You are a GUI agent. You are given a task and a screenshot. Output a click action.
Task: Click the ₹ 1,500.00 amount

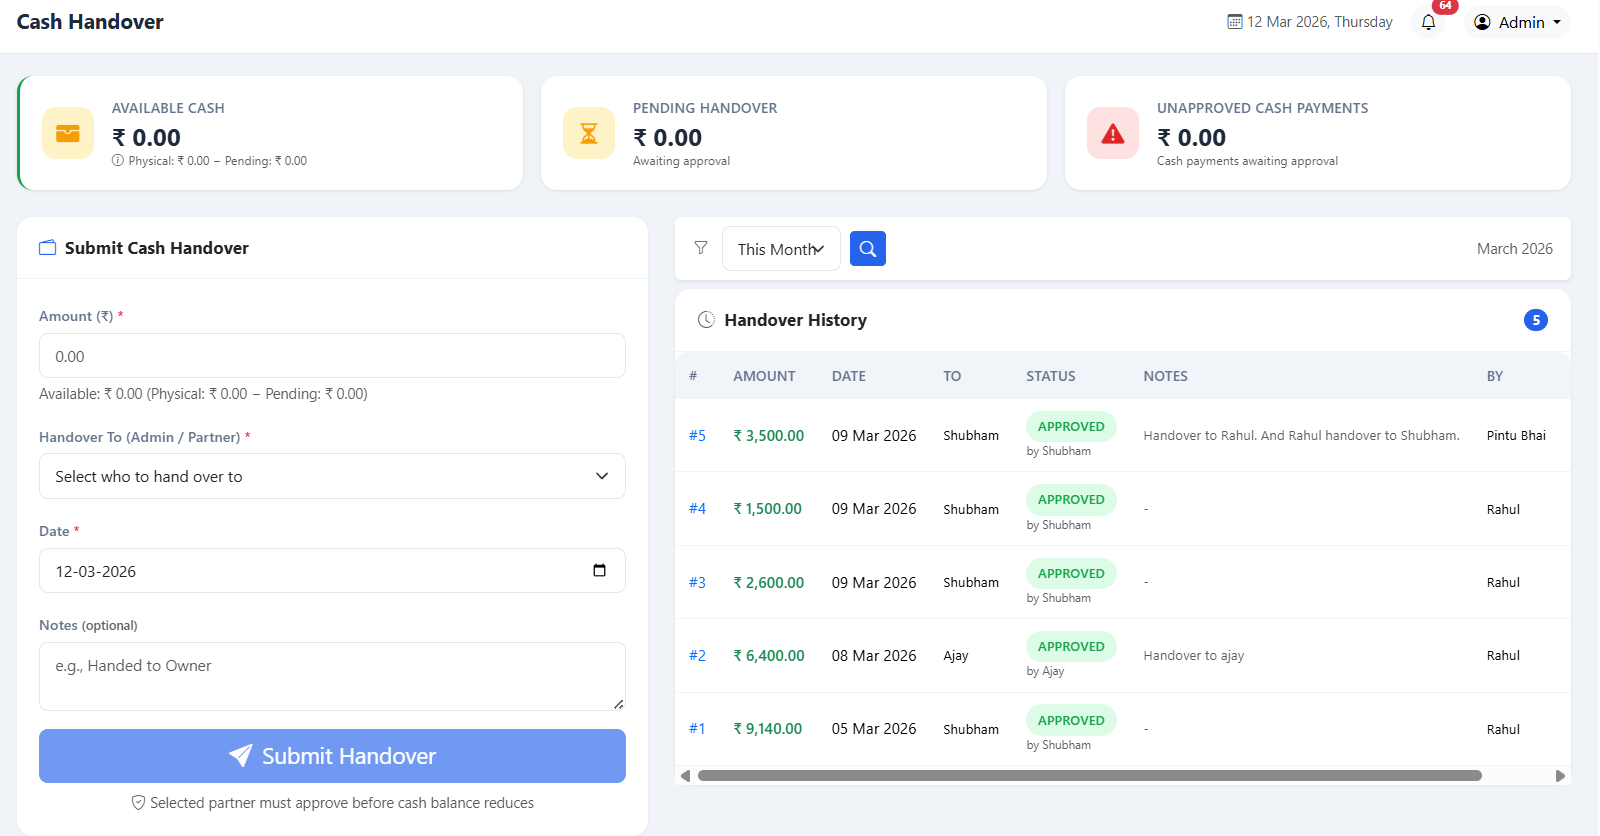click(x=767, y=508)
